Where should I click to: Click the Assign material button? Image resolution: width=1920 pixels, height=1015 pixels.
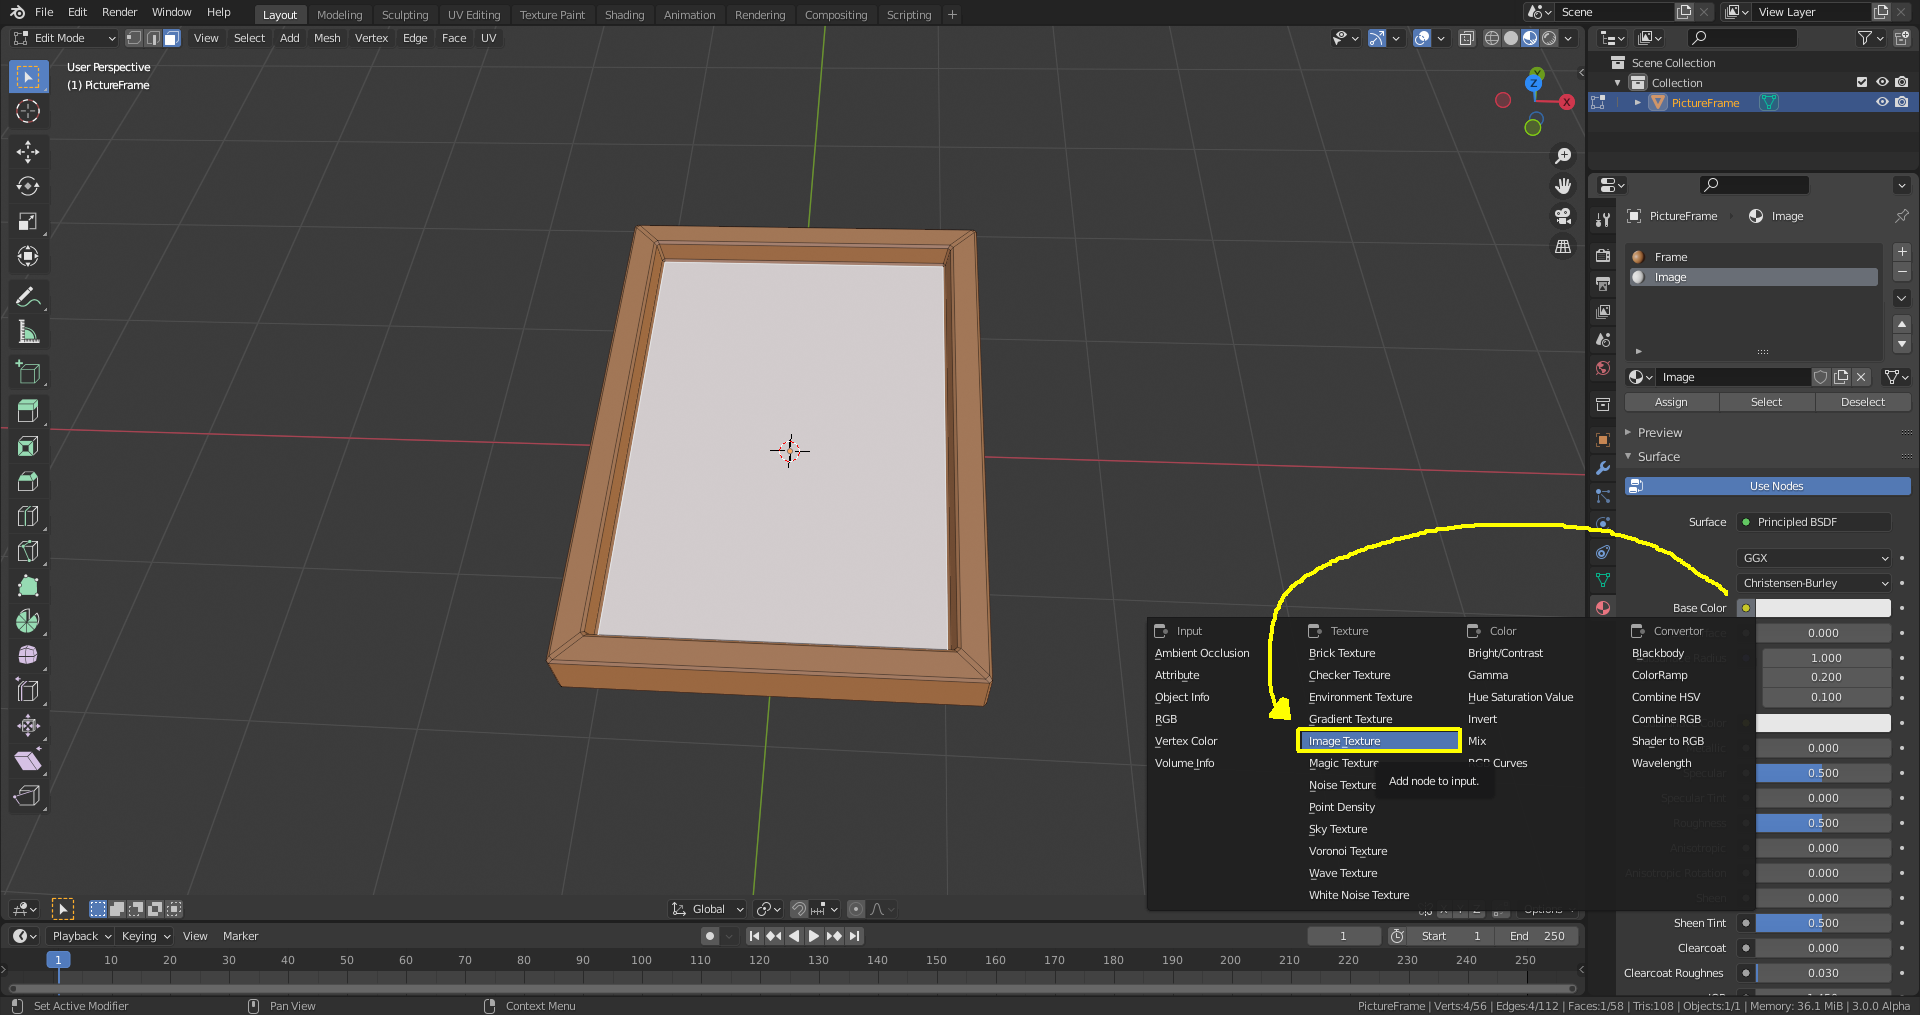point(1671,401)
